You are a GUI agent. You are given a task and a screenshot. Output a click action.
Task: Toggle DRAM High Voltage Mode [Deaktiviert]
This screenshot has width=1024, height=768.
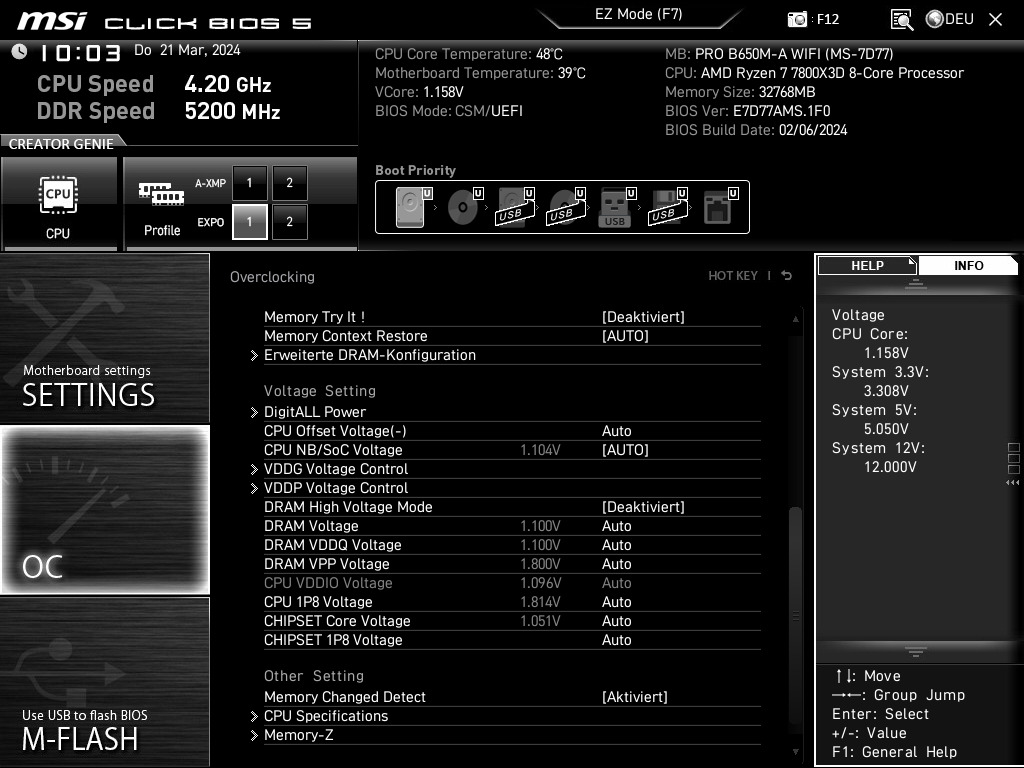(643, 507)
